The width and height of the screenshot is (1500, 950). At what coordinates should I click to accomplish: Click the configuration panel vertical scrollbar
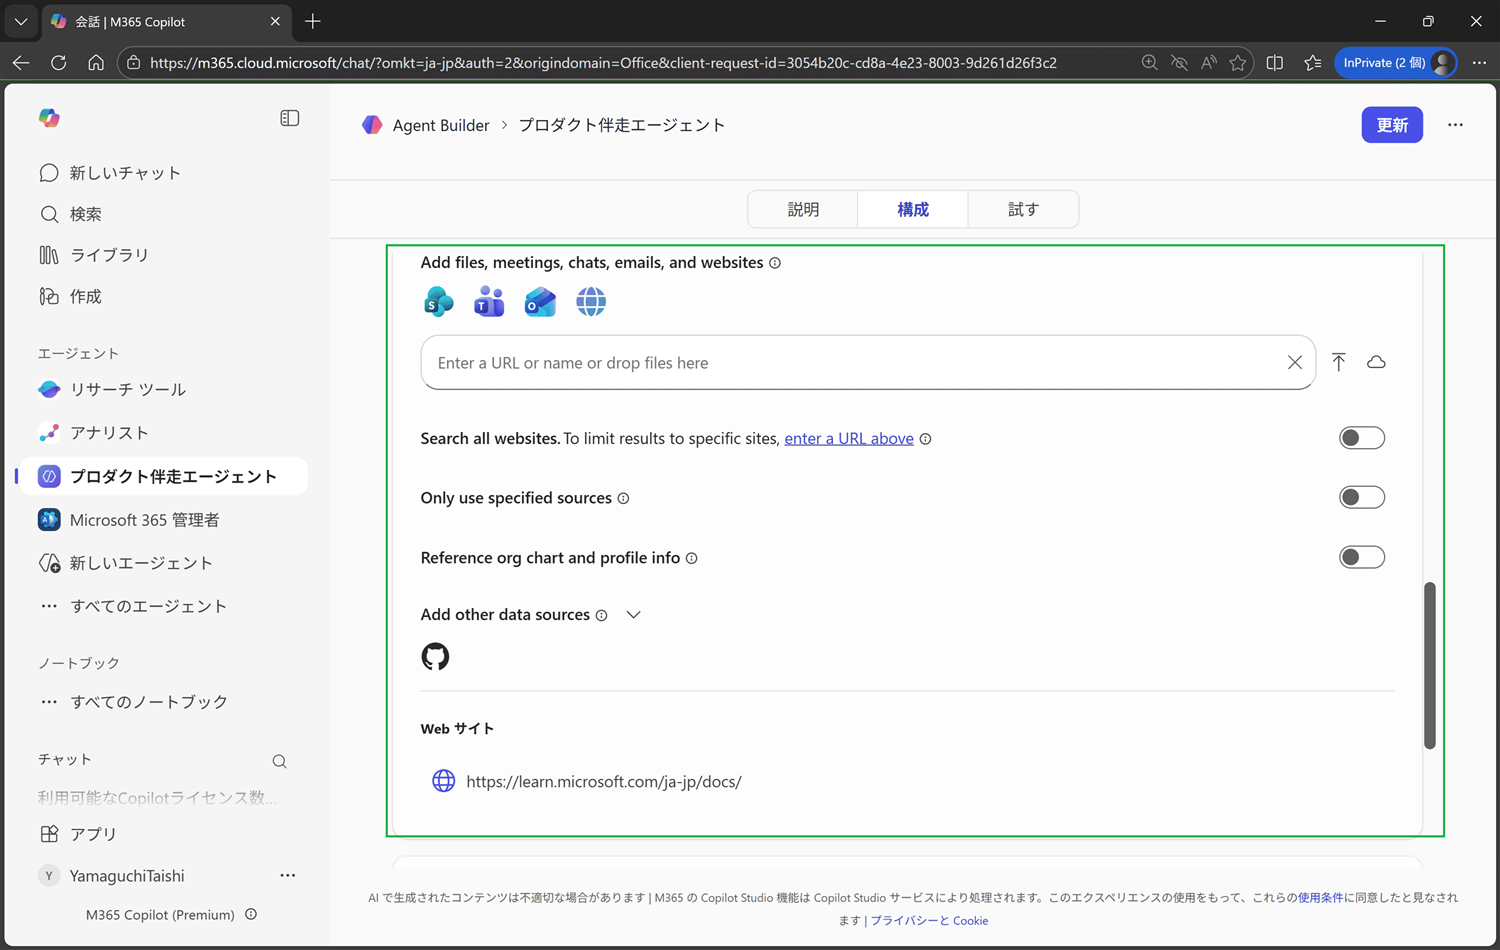pos(1430,665)
